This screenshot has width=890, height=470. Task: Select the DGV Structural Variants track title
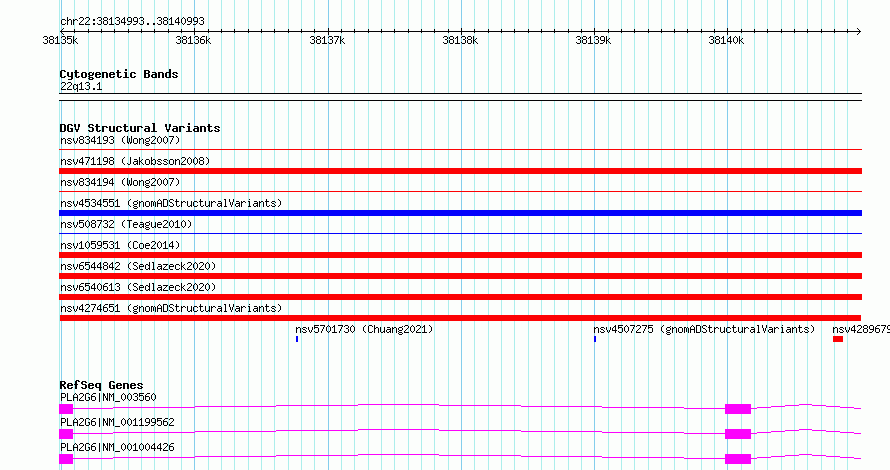140,128
